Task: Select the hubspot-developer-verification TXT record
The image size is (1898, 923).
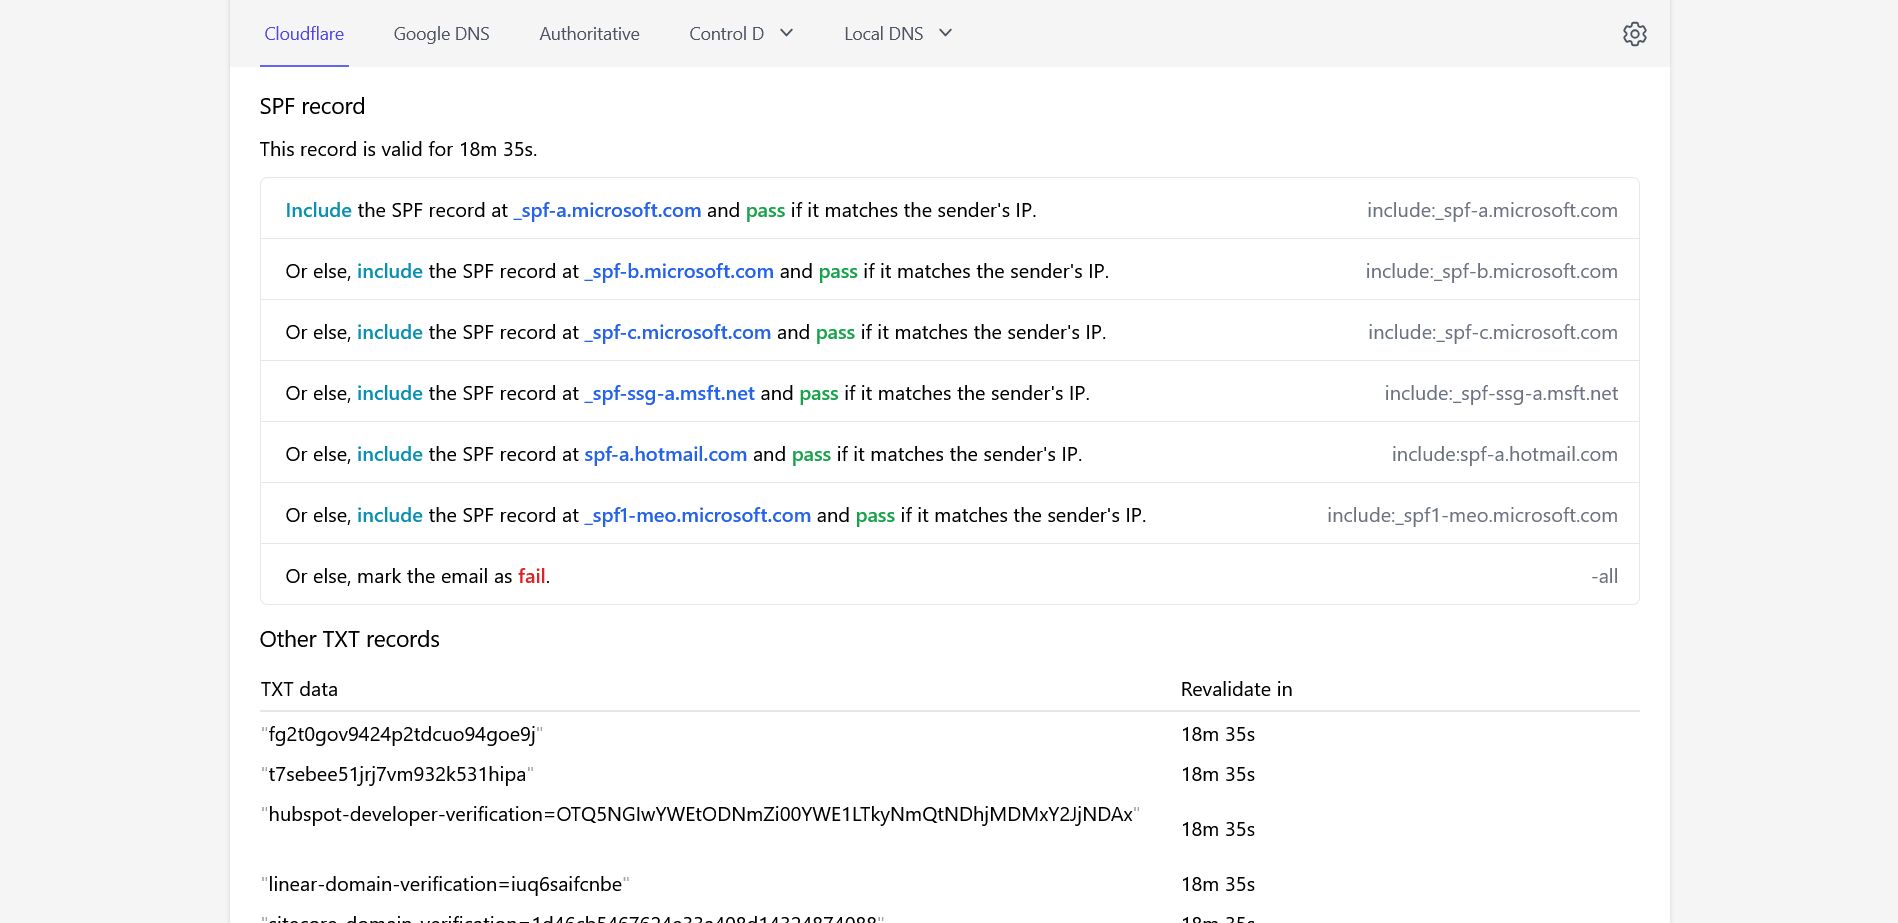Action: (x=700, y=814)
